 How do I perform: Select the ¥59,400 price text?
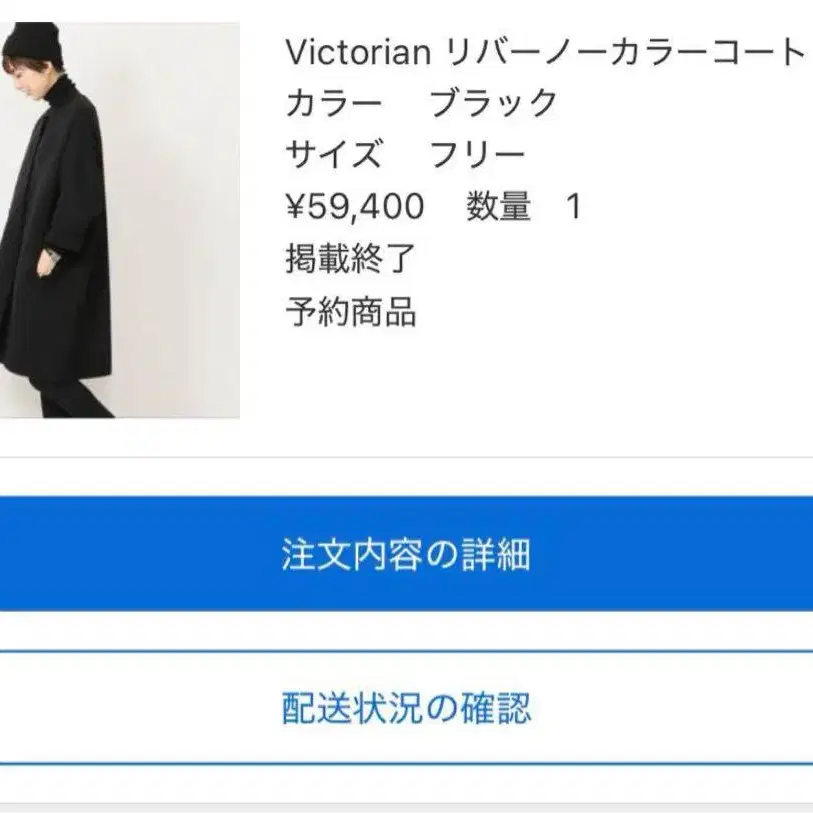point(355,206)
